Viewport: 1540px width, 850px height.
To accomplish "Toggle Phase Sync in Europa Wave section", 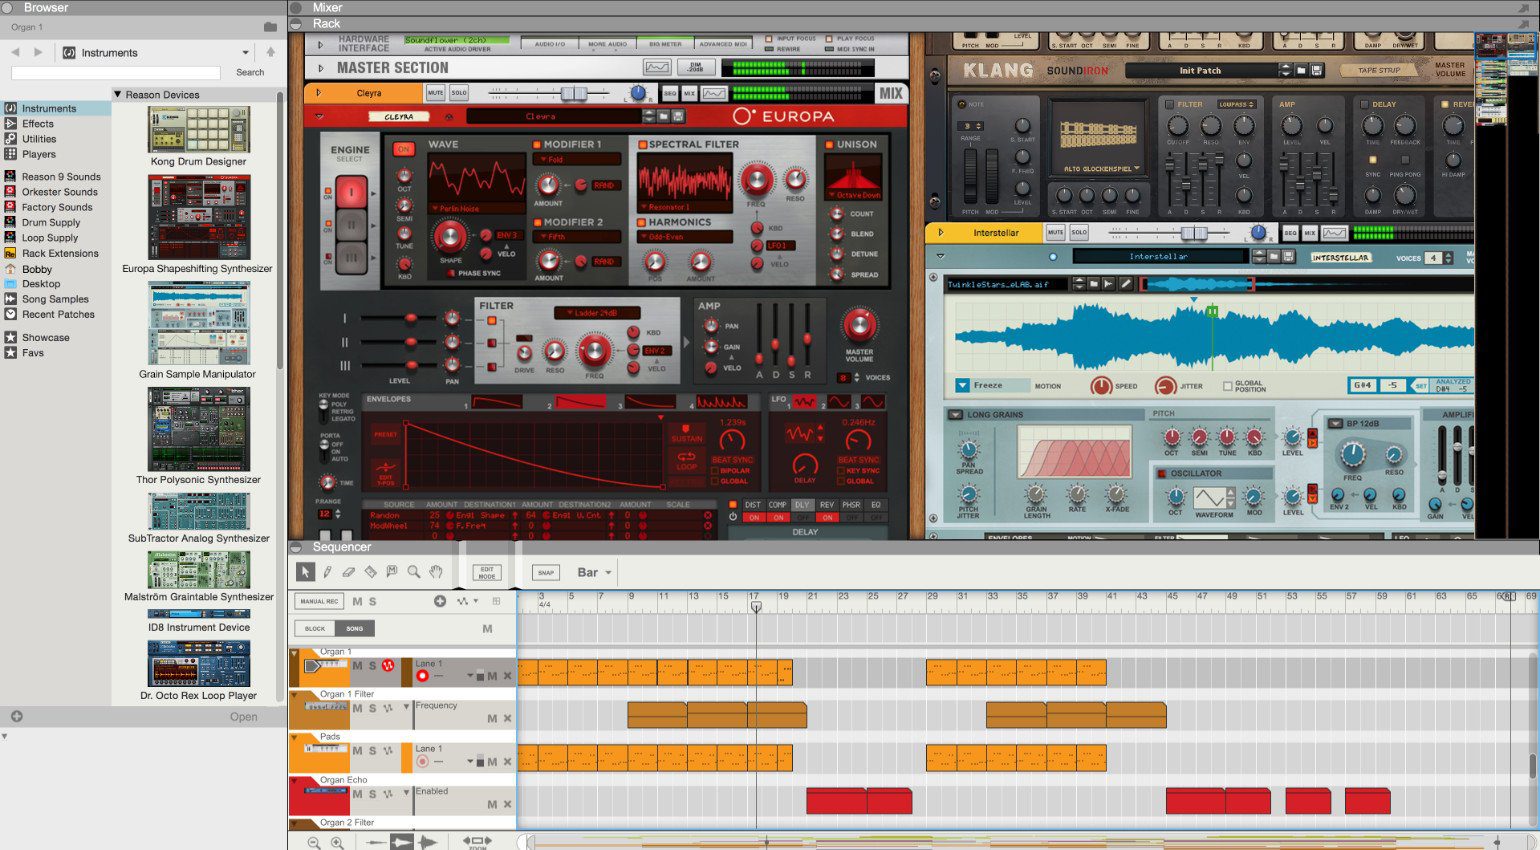I will point(450,273).
